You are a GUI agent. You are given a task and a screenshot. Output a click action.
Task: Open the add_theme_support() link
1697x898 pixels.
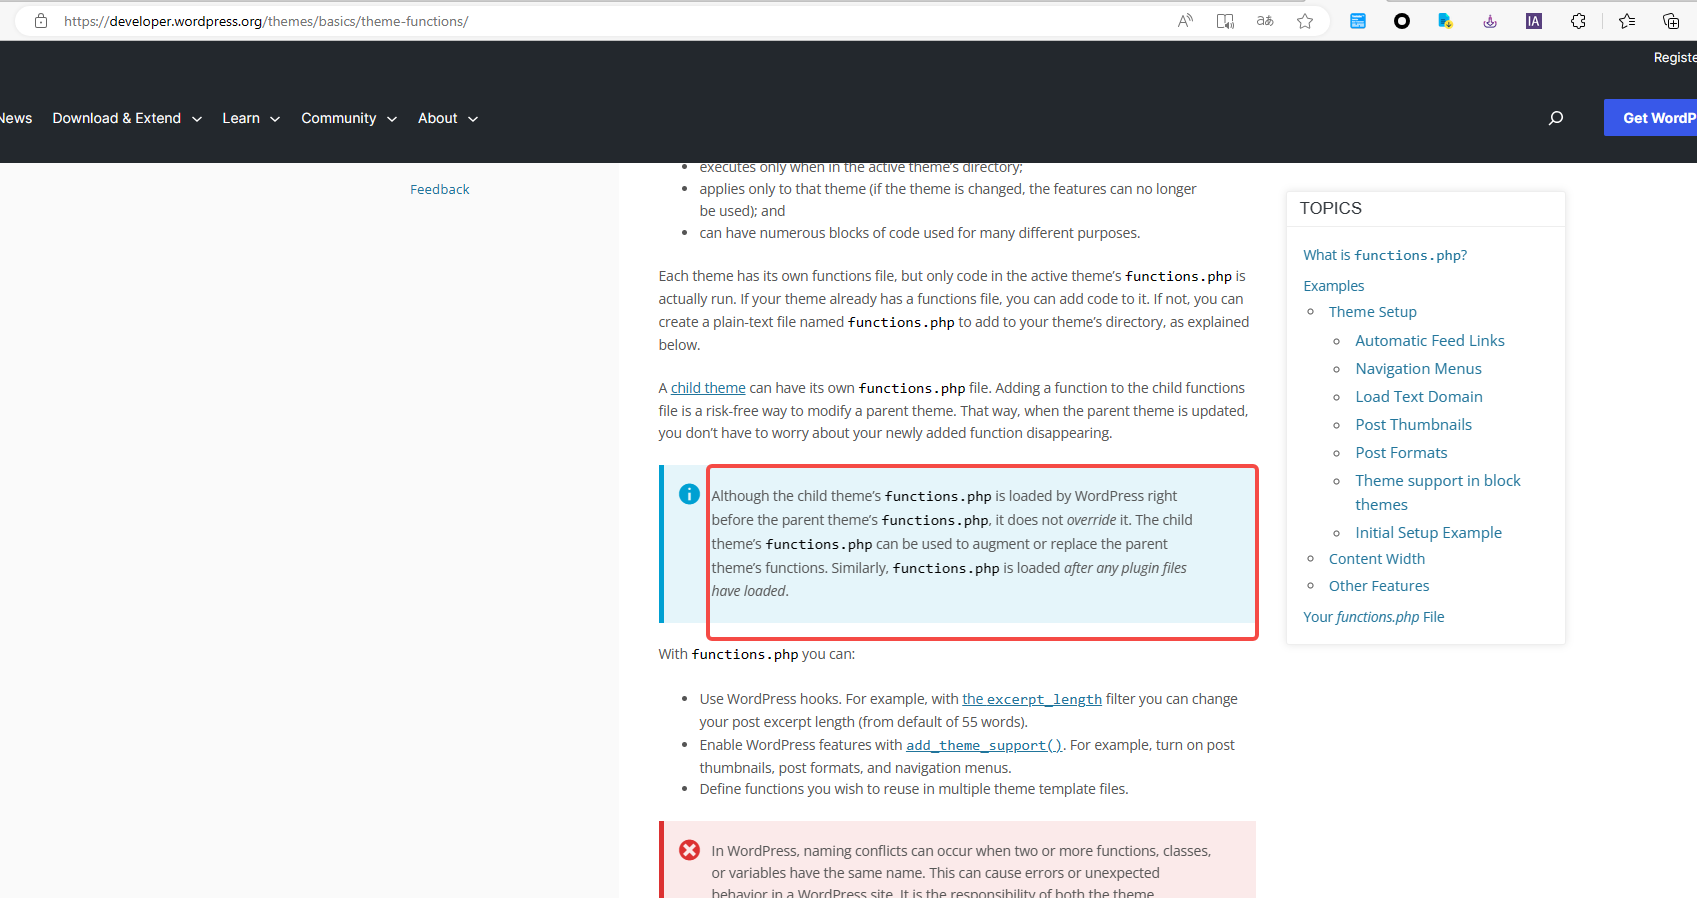coord(984,745)
